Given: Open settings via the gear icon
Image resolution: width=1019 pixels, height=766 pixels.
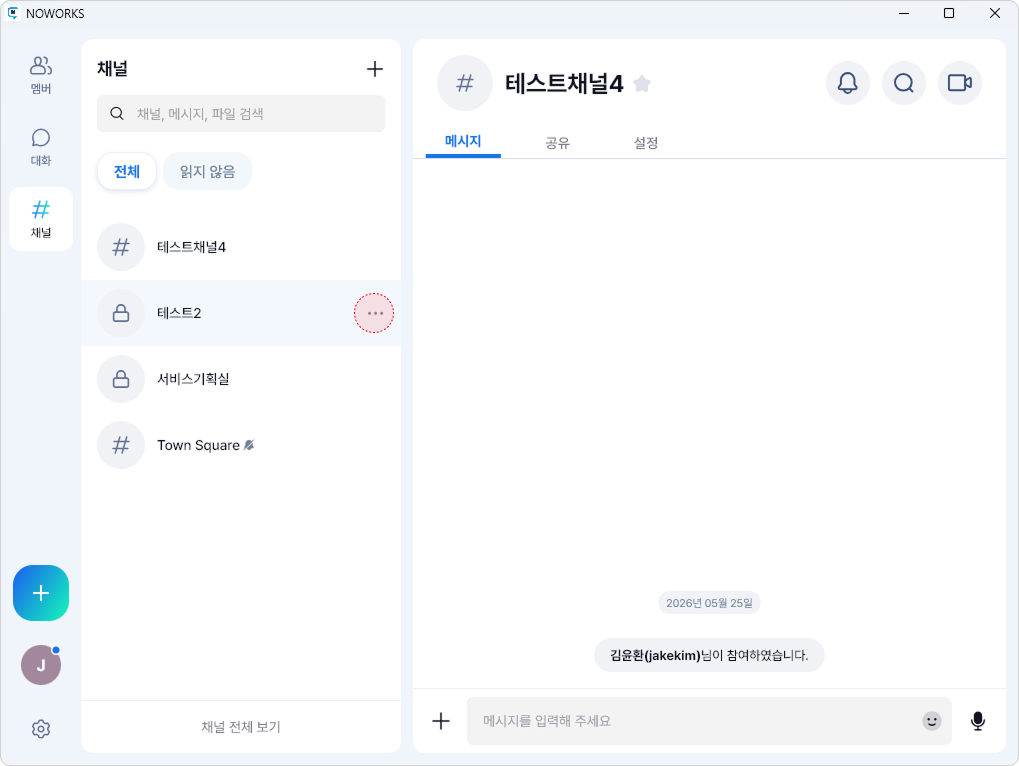Looking at the screenshot, I should [41, 729].
